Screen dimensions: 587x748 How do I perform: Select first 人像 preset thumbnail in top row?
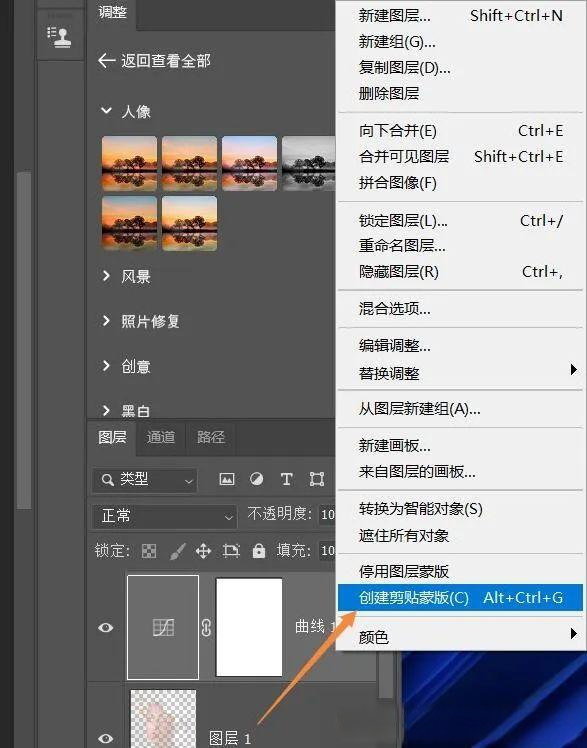tap(129, 164)
